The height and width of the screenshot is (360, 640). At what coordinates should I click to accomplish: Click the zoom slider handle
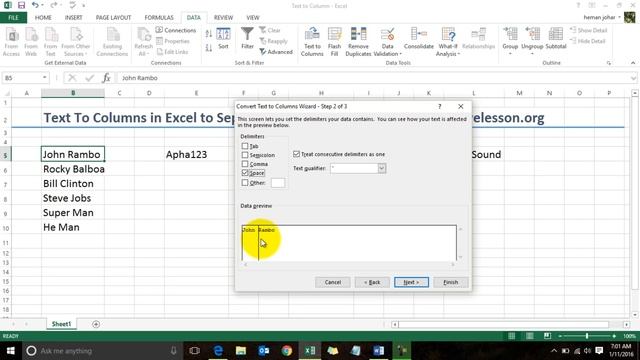point(587,336)
